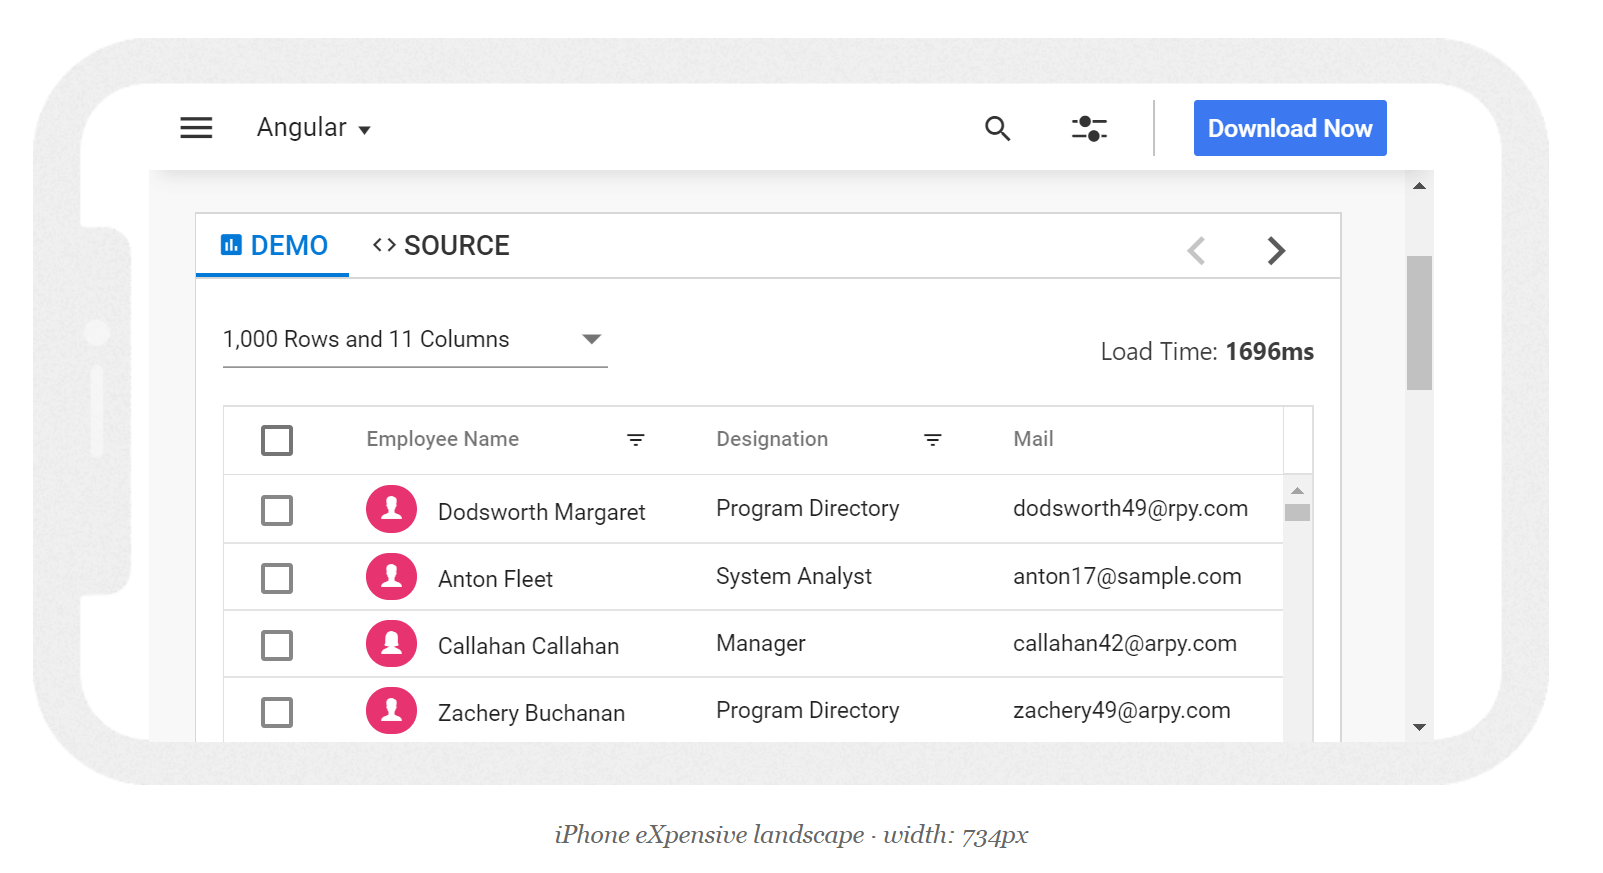The height and width of the screenshot is (873, 1603).
Task: Click the search magnifier icon
Action: (997, 128)
